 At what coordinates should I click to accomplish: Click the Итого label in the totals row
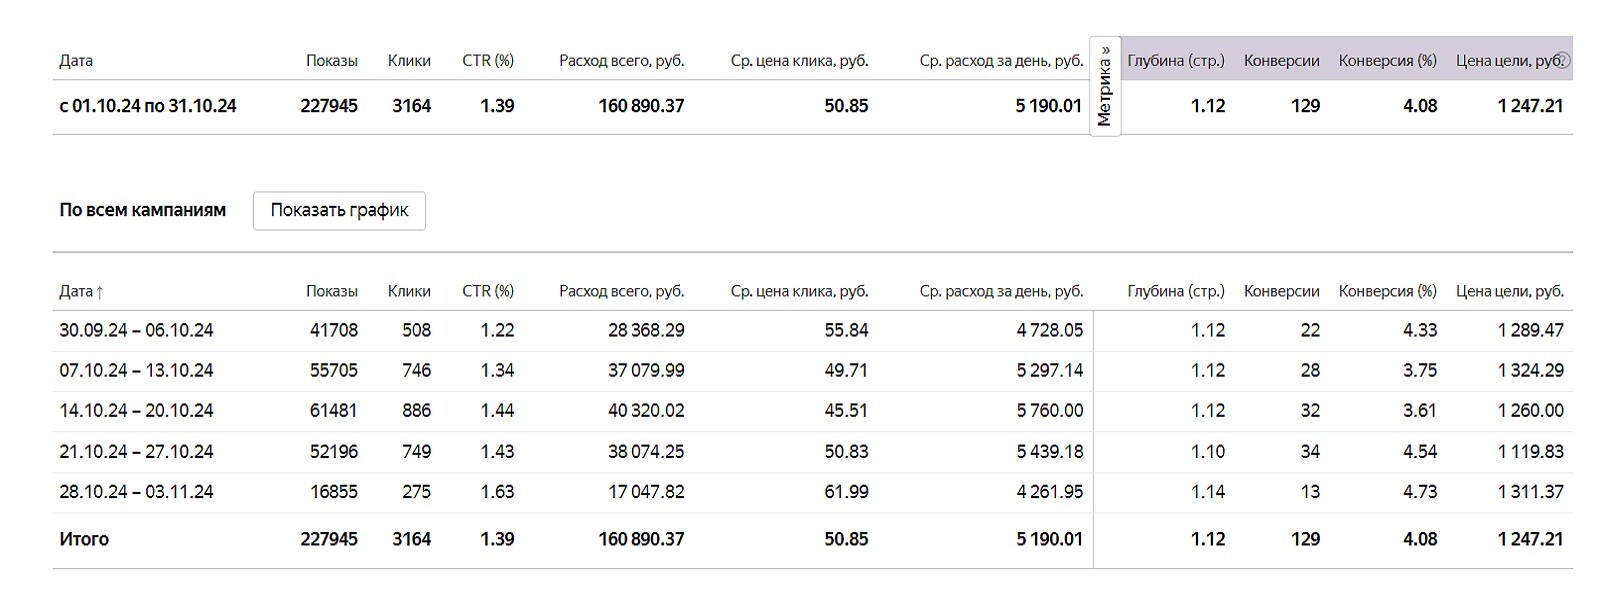[x=84, y=539]
